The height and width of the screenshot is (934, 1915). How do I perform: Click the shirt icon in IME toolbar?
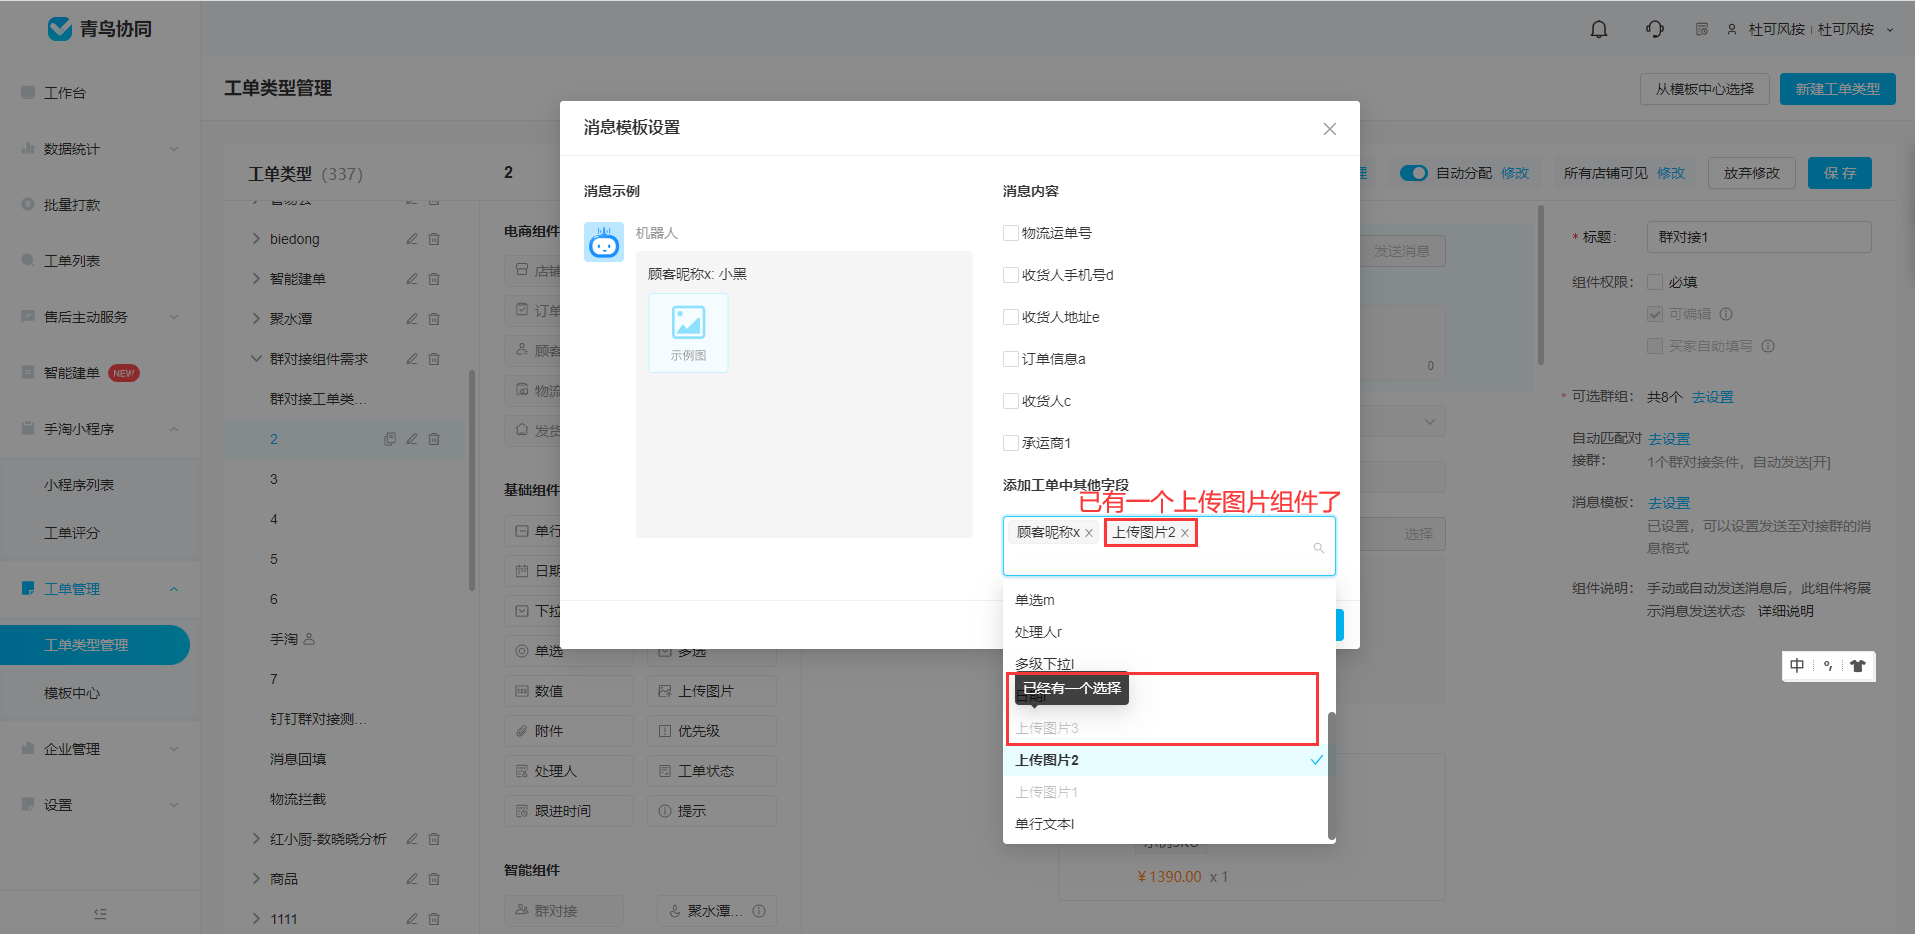1858,666
